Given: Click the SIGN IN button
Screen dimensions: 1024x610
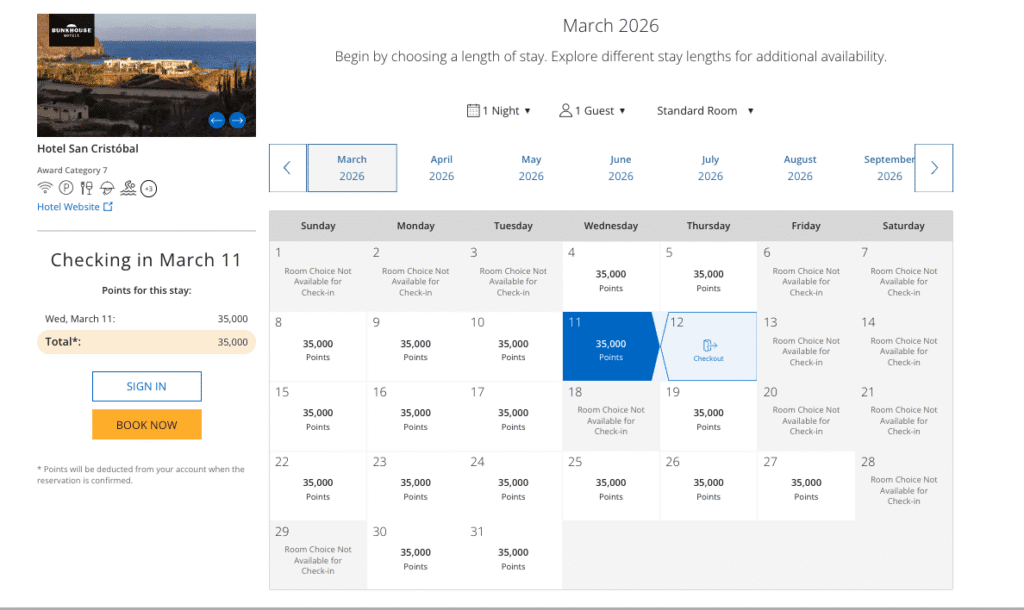Looking at the screenshot, I should click(146, 386).
